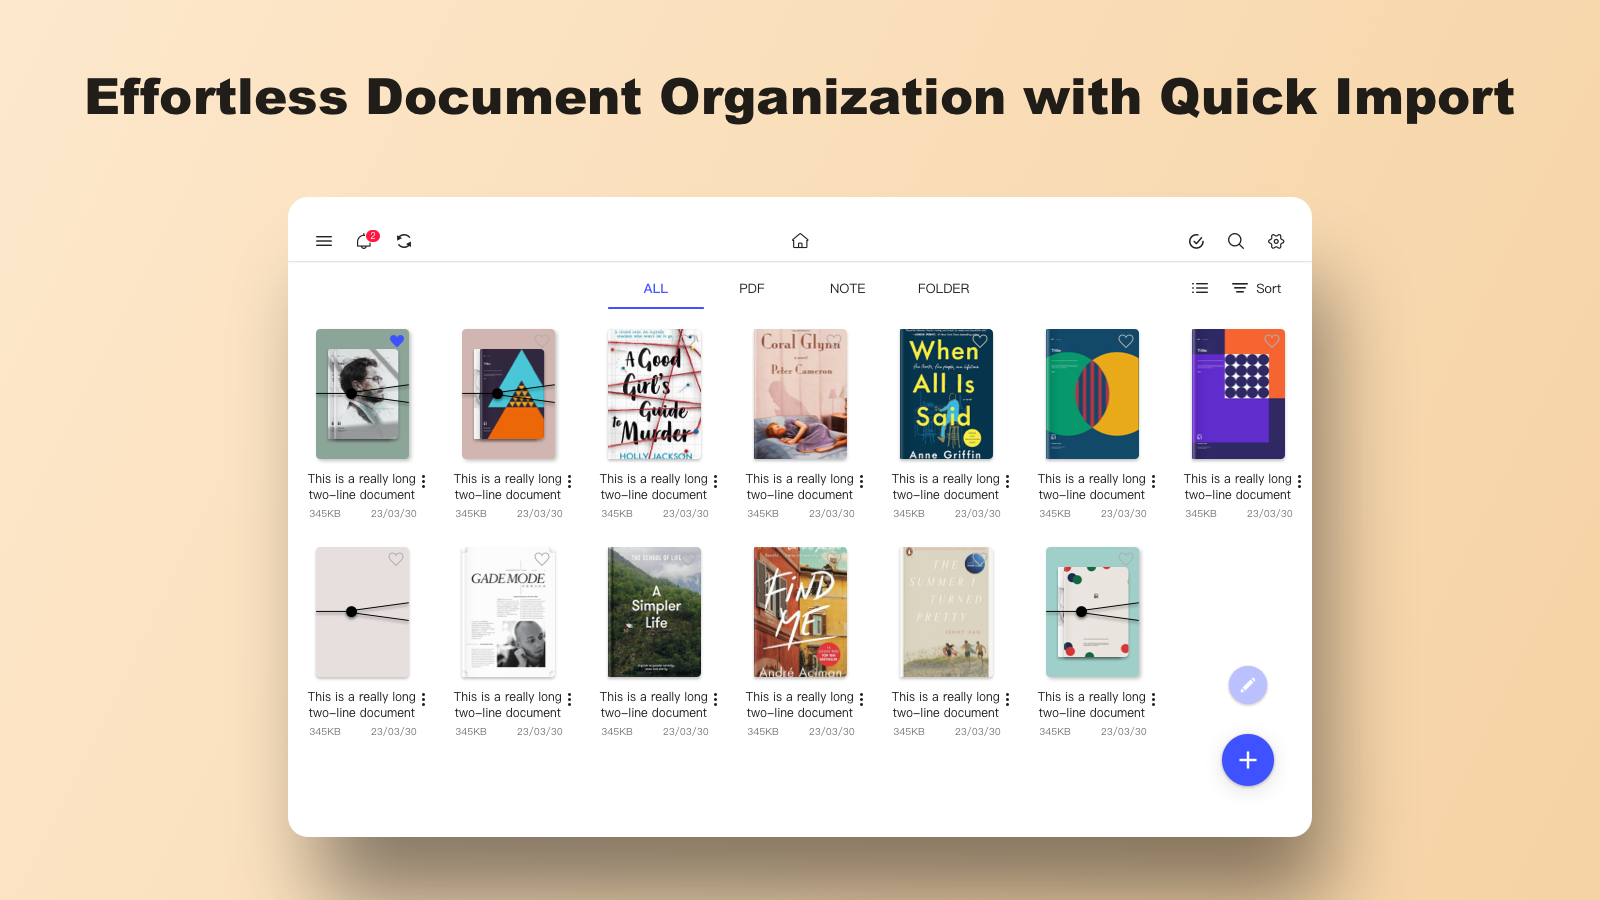Switch to the FOLDER tab

(943, 288)
